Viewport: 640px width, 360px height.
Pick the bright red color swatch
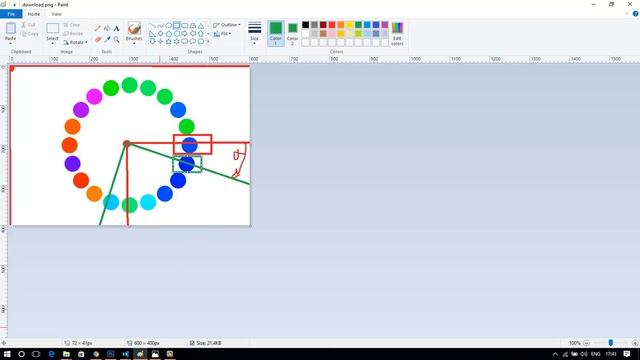[x=332, y=25]
